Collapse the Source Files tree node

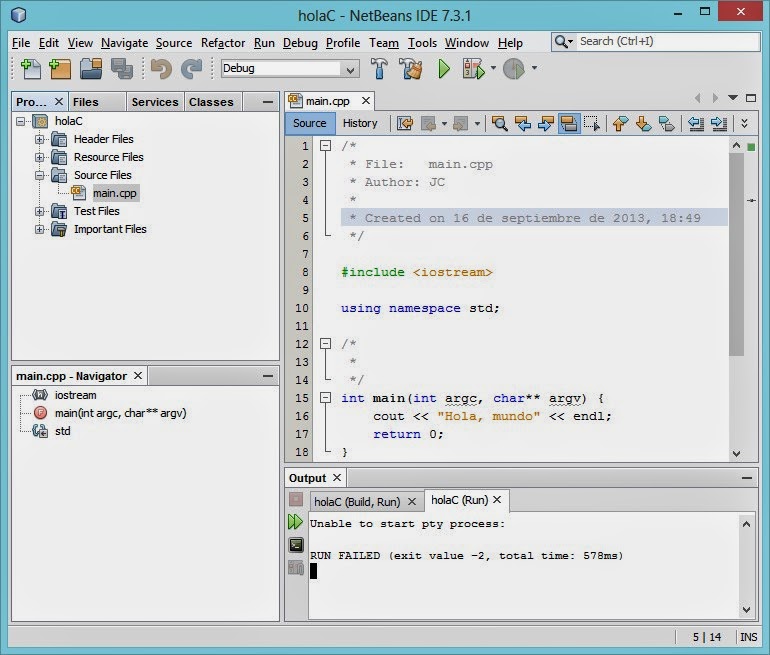[x=41, y=175]
